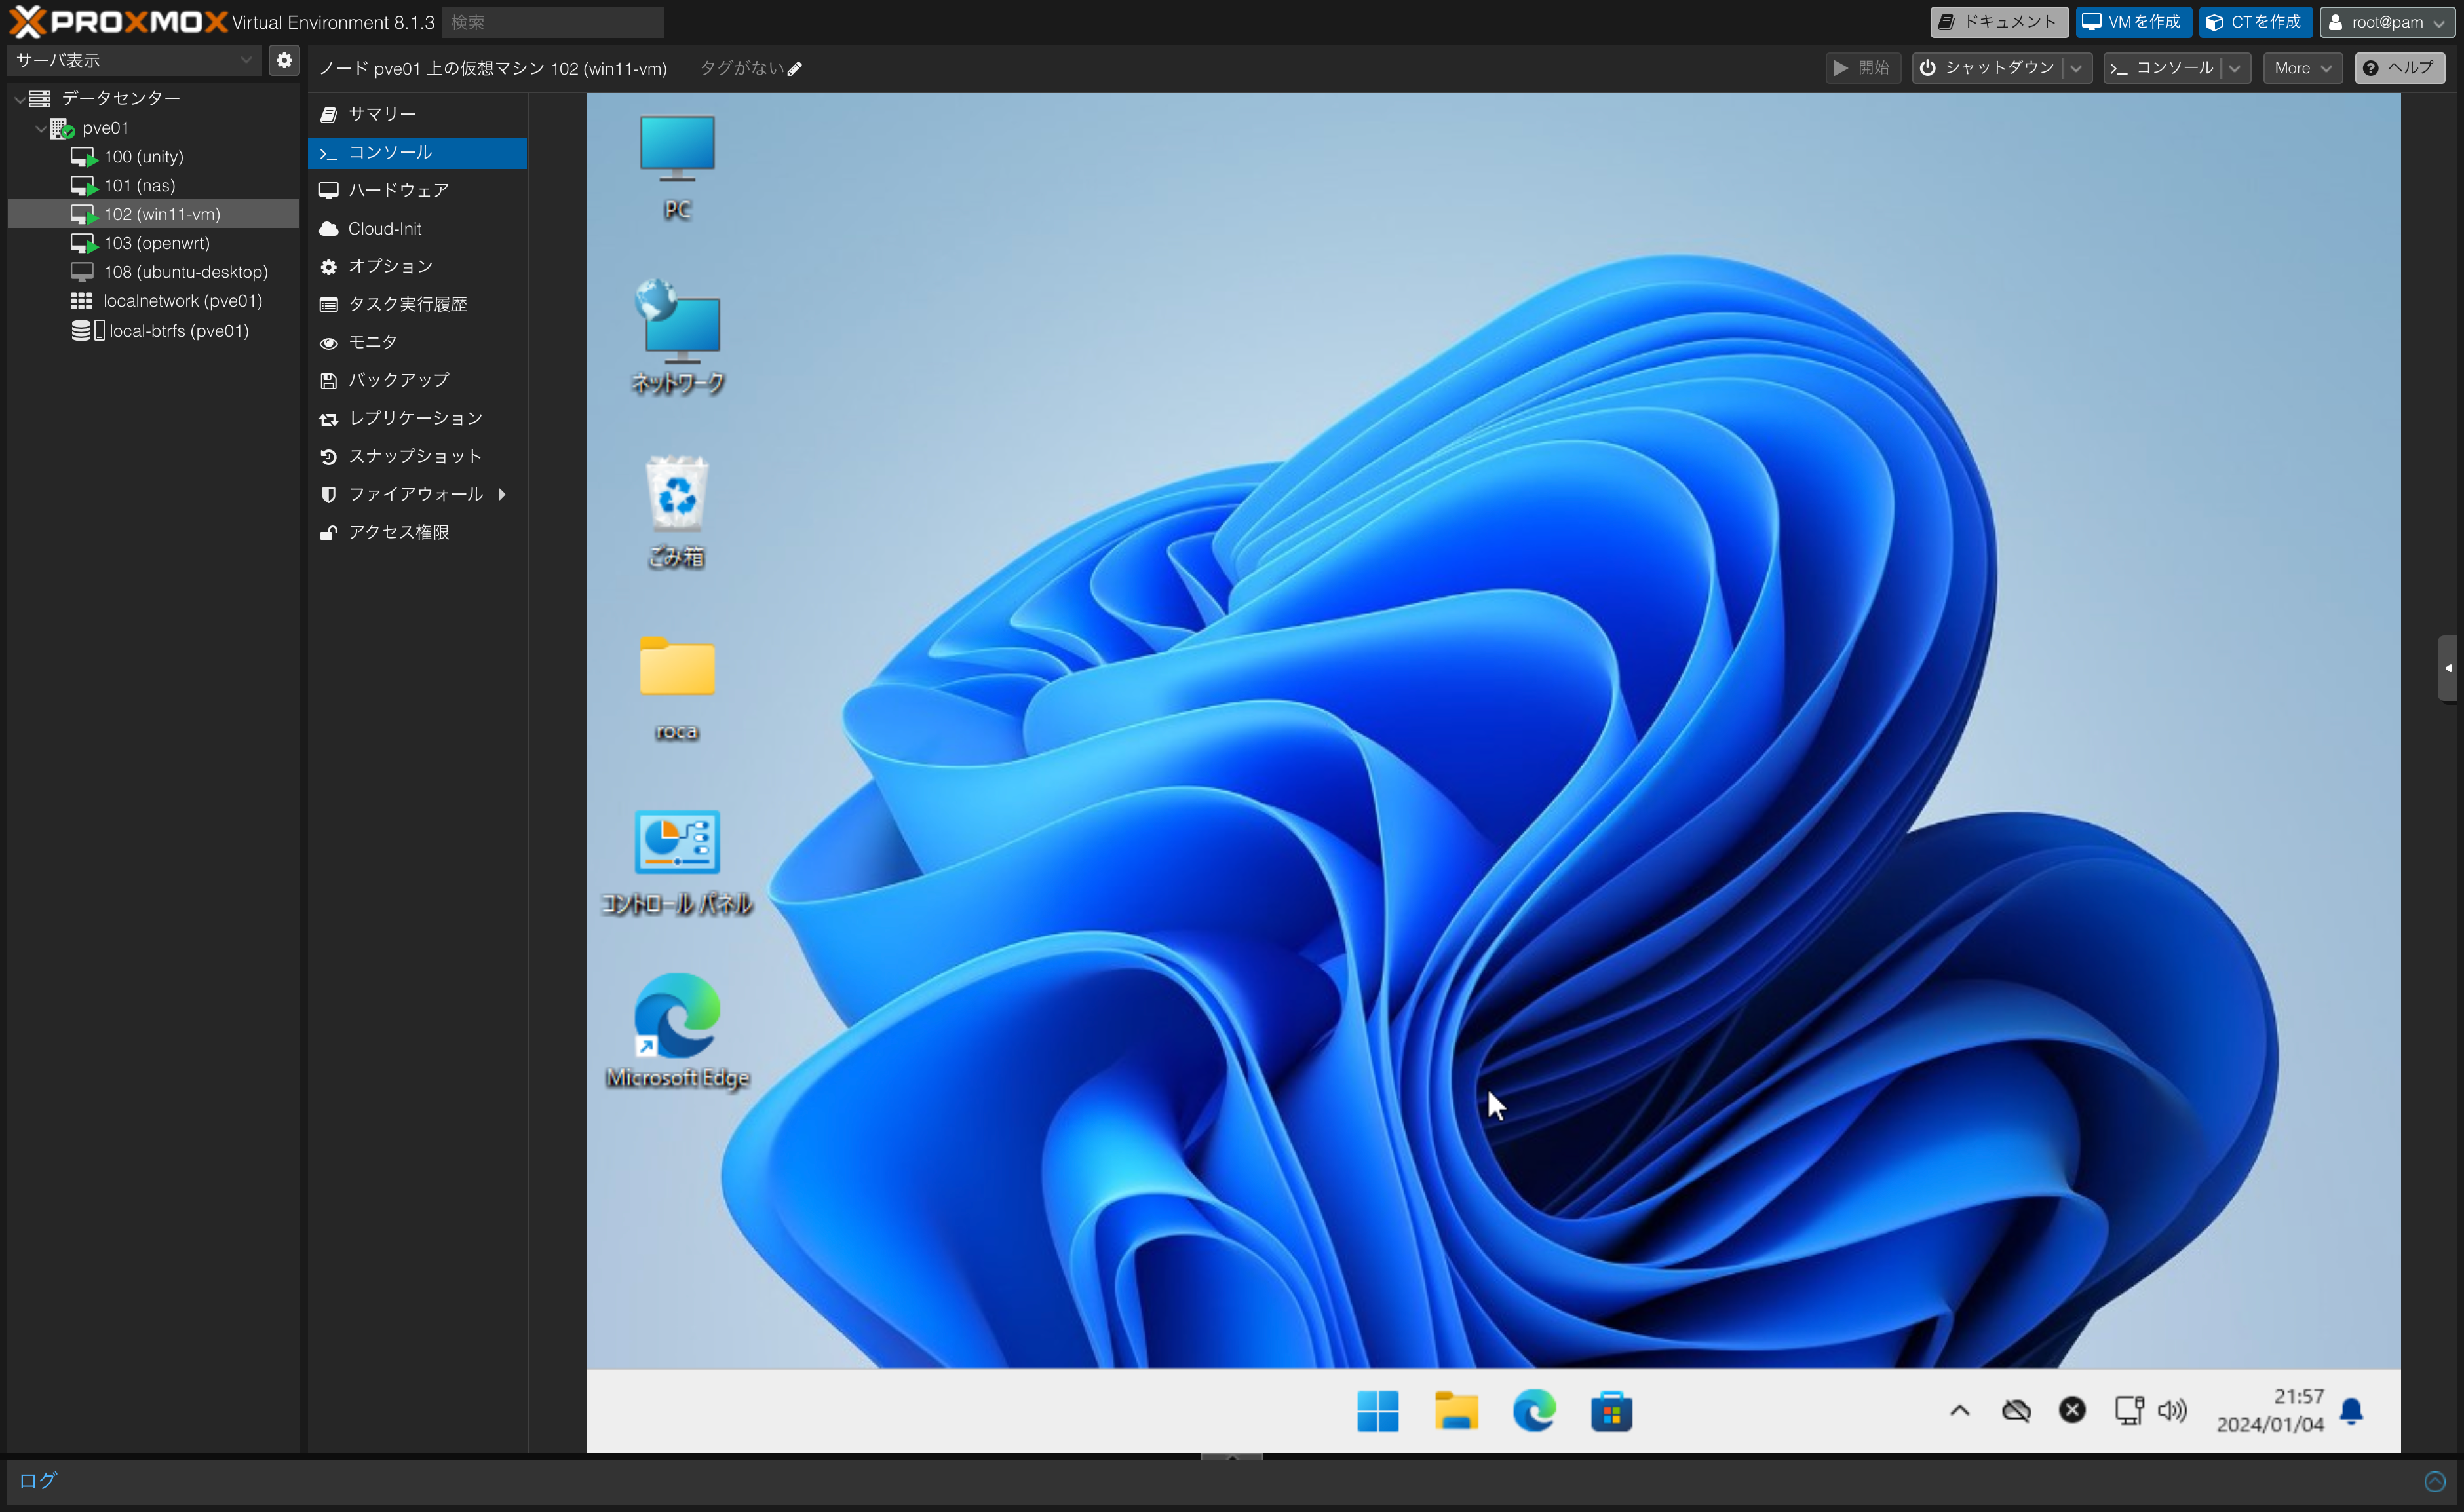Open the サマリー tab
This screenshot has height=1512, width=2464.
pyautogui.click(x=417, y=114)
